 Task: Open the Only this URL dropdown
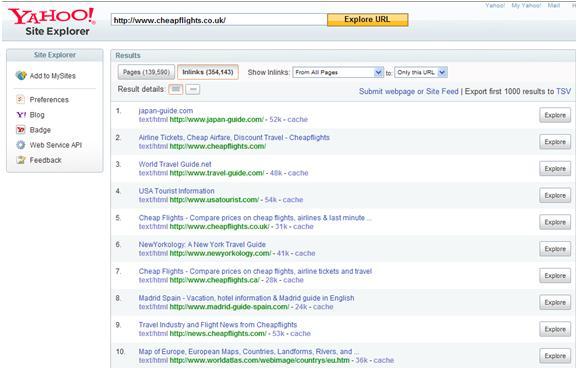click(x=421, y=72)
